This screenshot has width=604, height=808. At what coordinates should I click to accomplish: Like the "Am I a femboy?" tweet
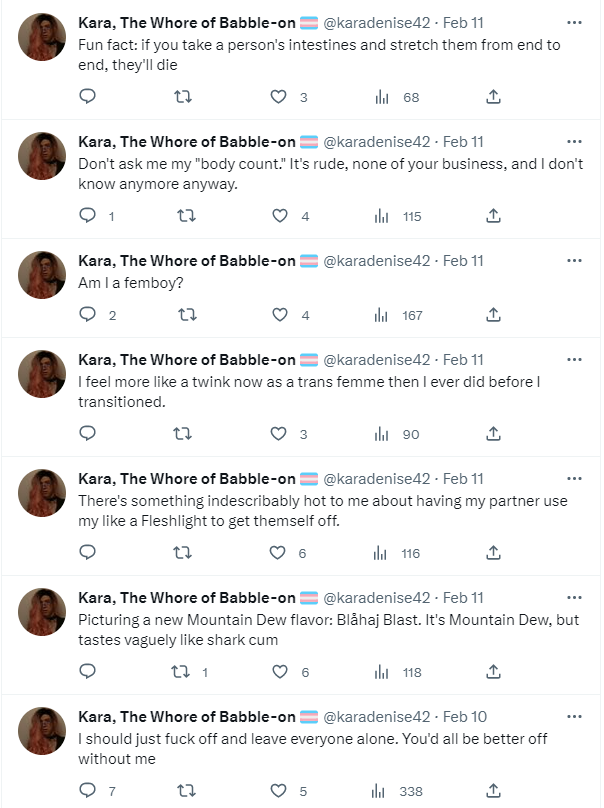point(281,315)
